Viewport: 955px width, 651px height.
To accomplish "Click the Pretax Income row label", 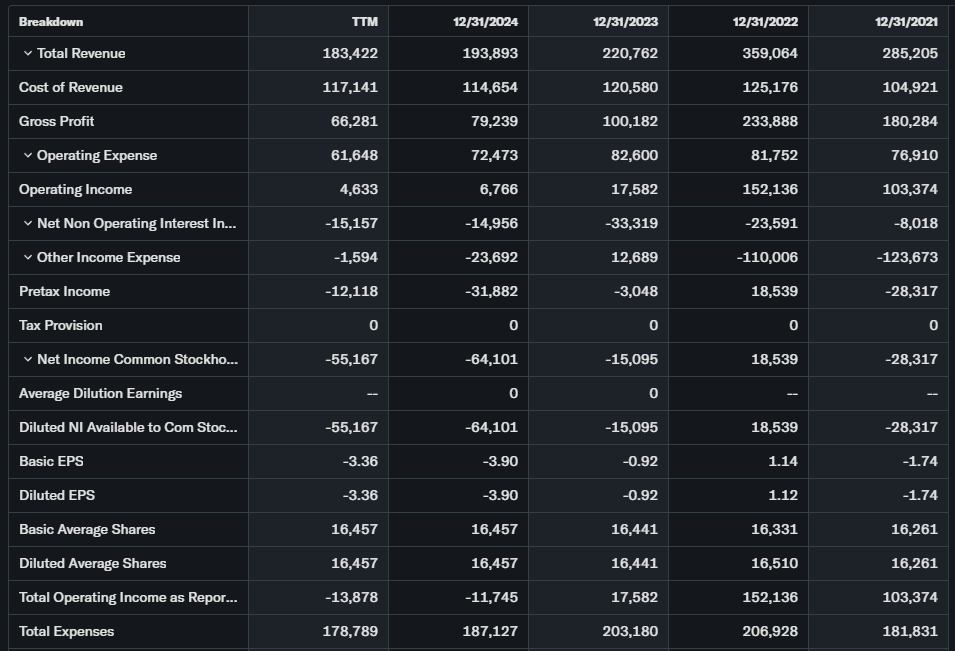I will [64, 292].
